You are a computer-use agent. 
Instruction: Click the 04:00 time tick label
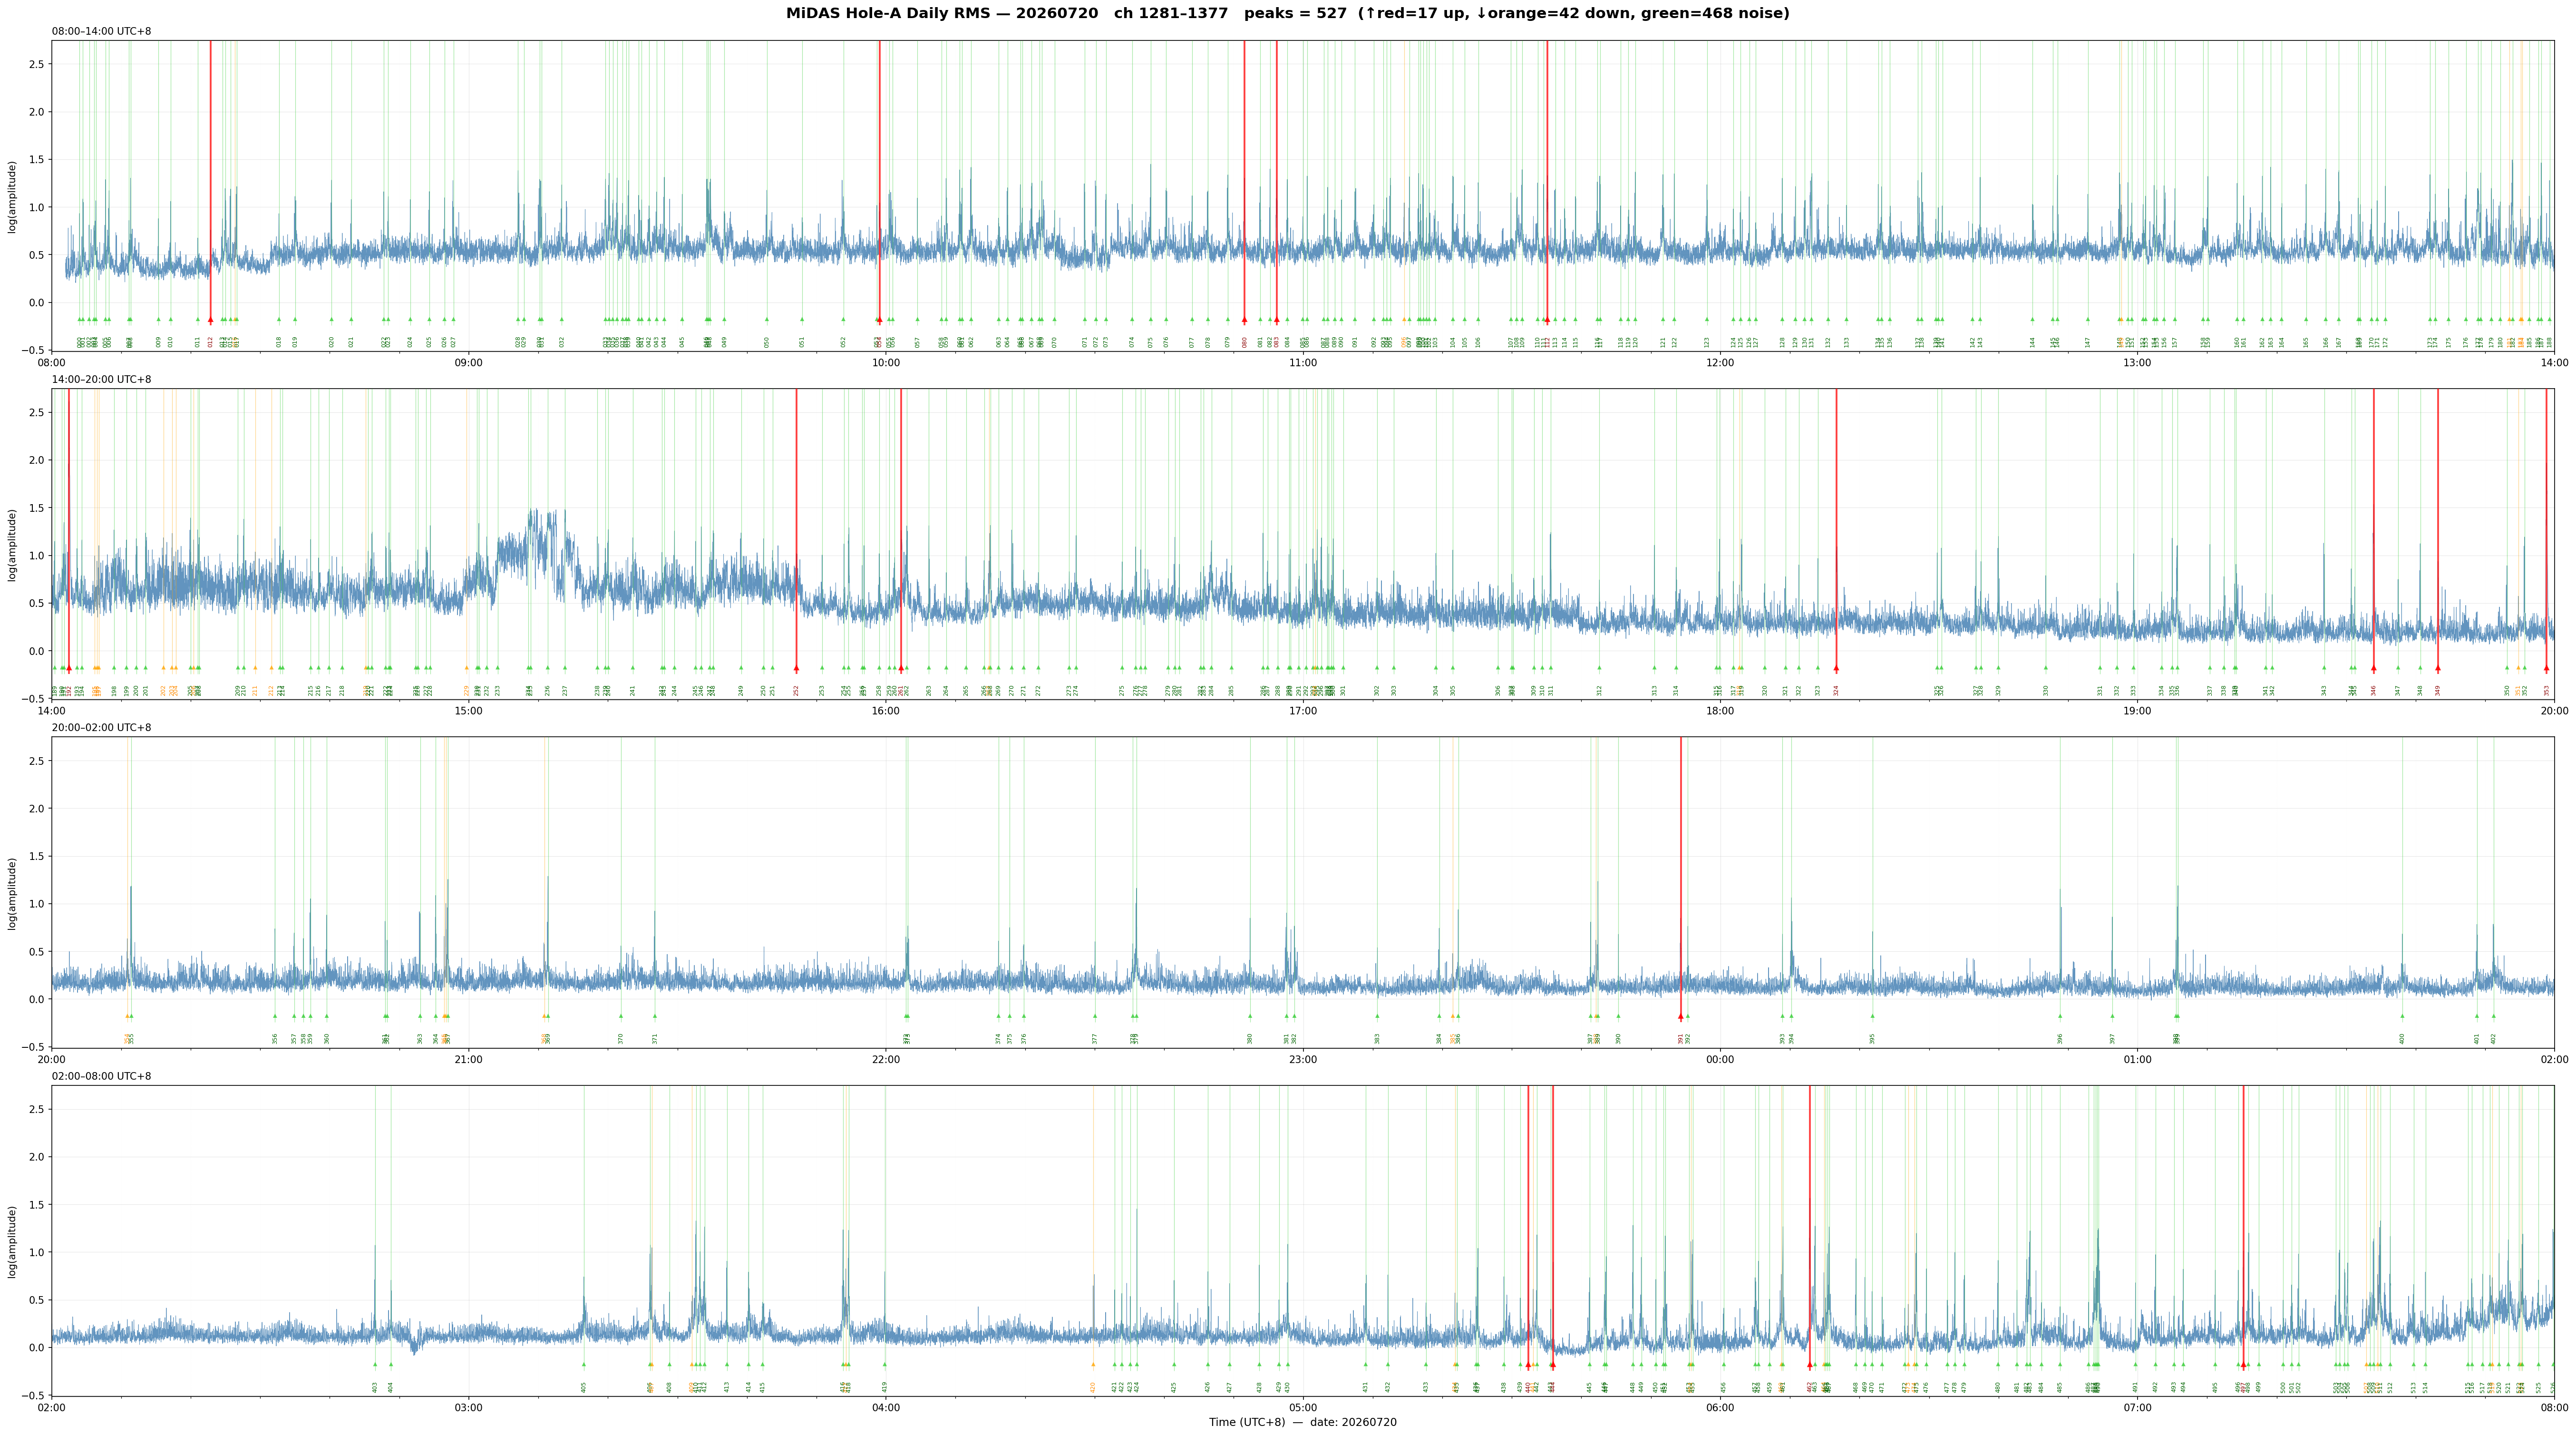click(x=886, y=1408)
